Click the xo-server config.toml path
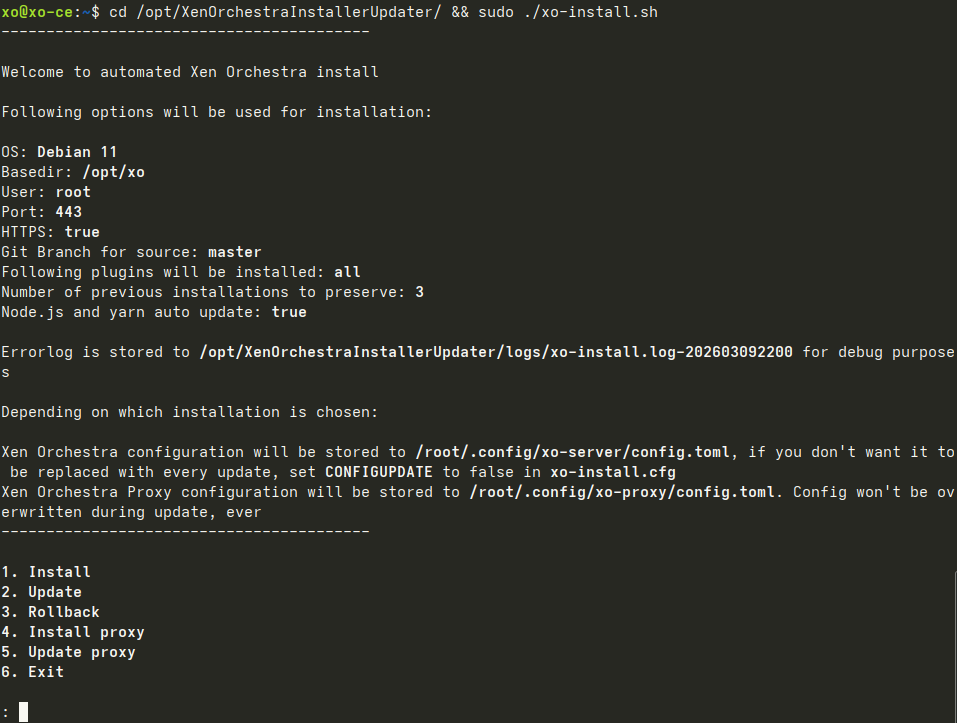957x723 pixels. pyautogui.click(x=572, y=452)
